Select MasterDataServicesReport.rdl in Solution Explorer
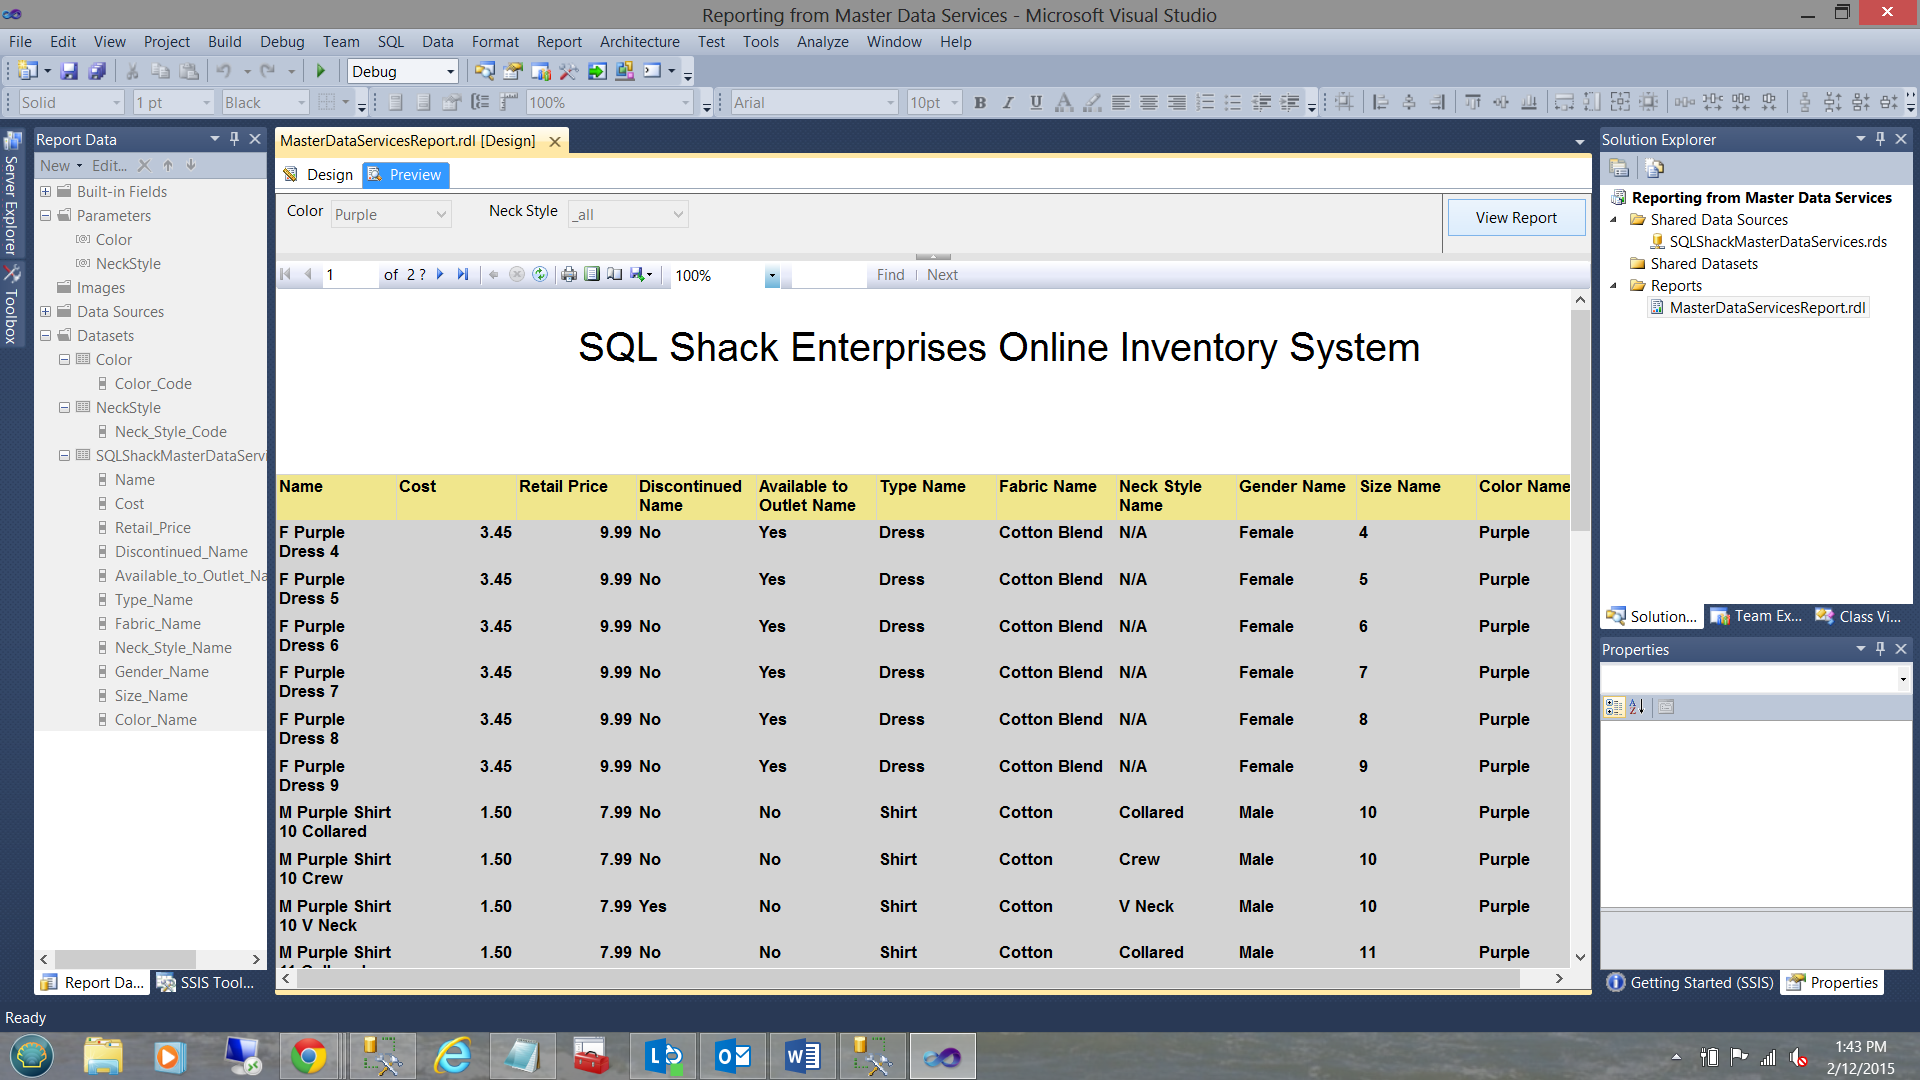 1767,308
